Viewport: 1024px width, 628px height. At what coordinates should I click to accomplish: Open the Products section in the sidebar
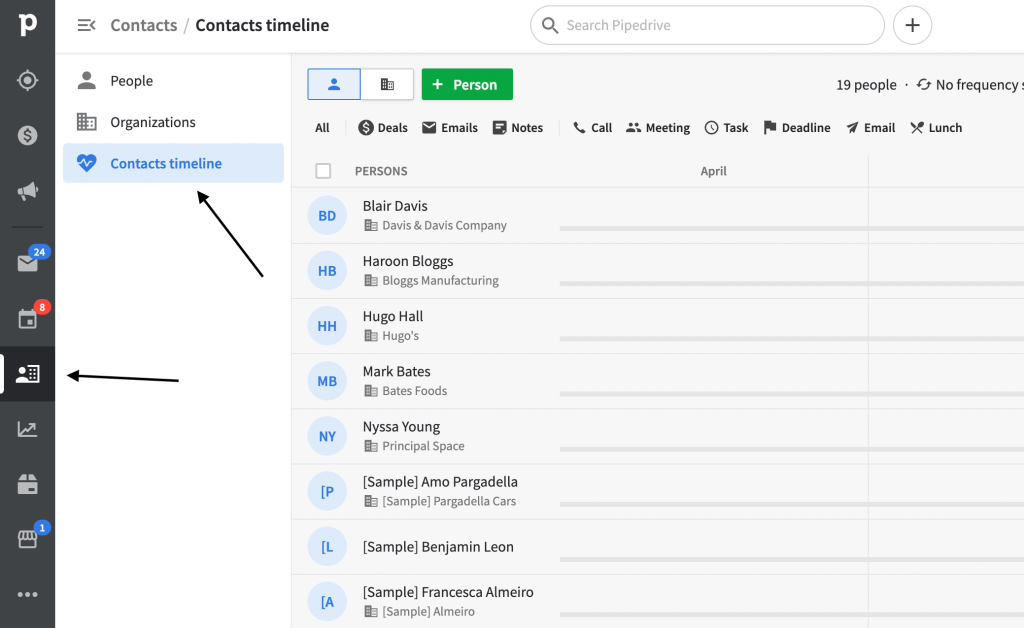click(x=27, y=482)
